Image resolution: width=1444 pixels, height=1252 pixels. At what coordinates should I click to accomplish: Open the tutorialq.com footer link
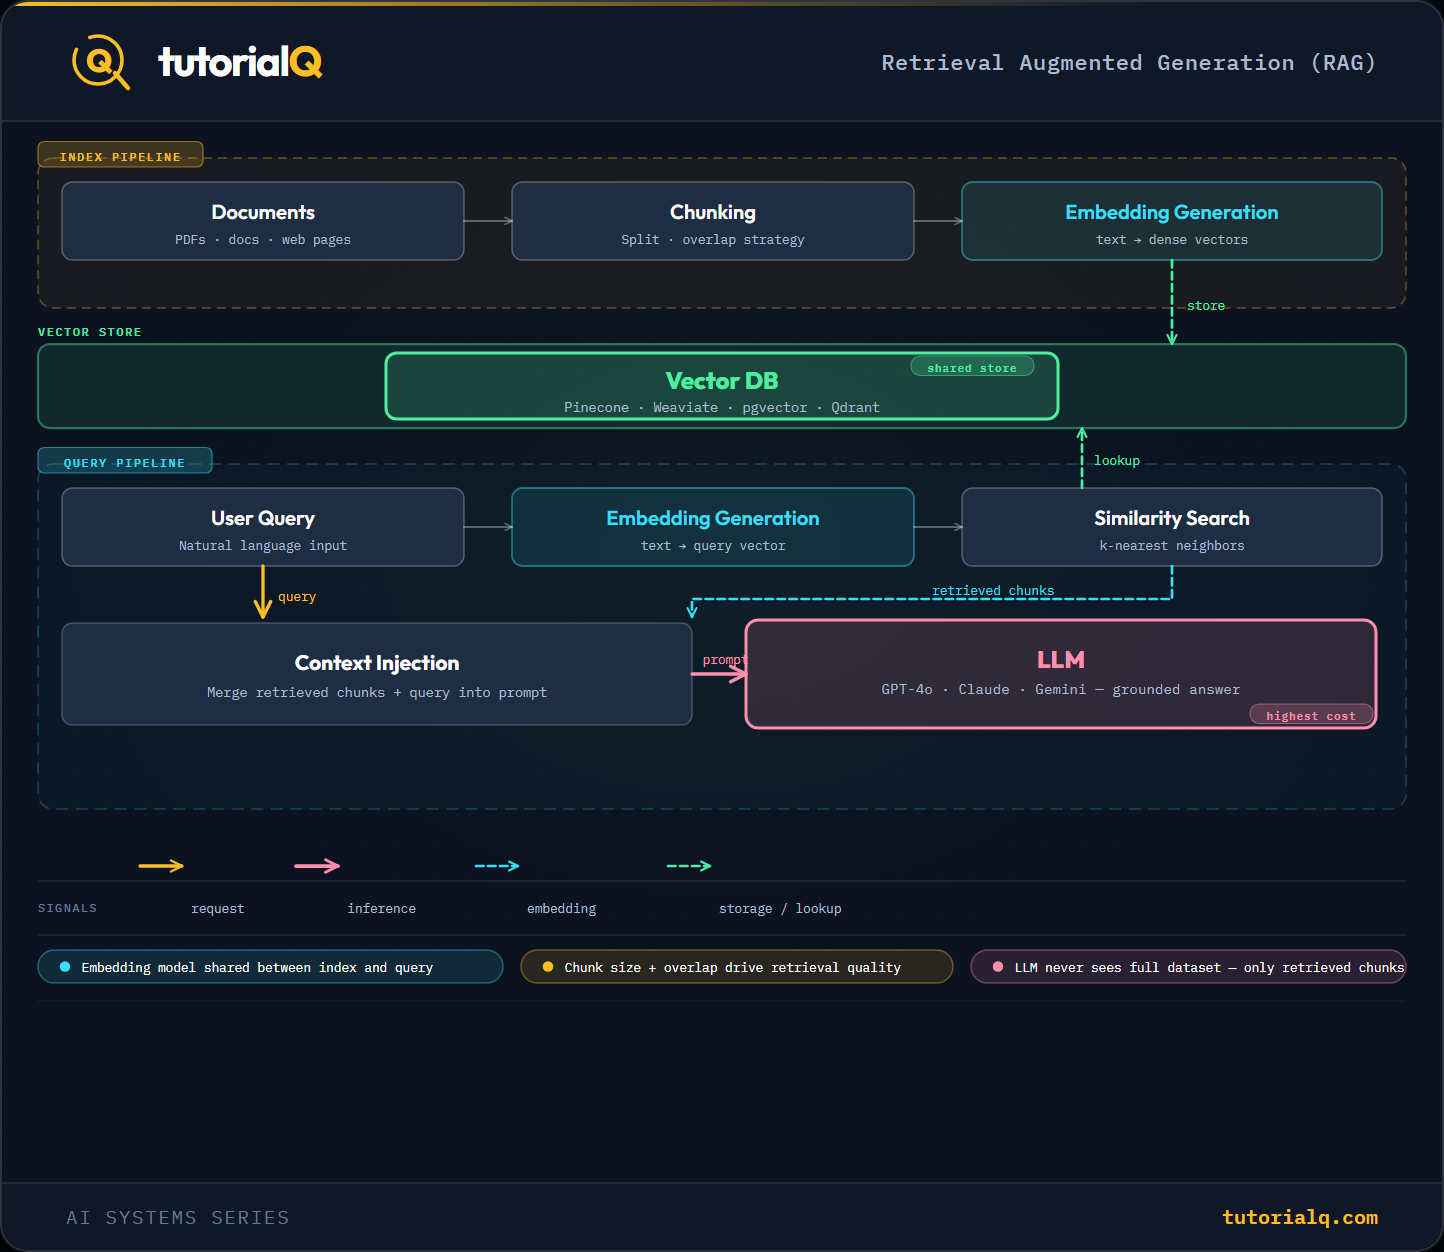1300,1217
